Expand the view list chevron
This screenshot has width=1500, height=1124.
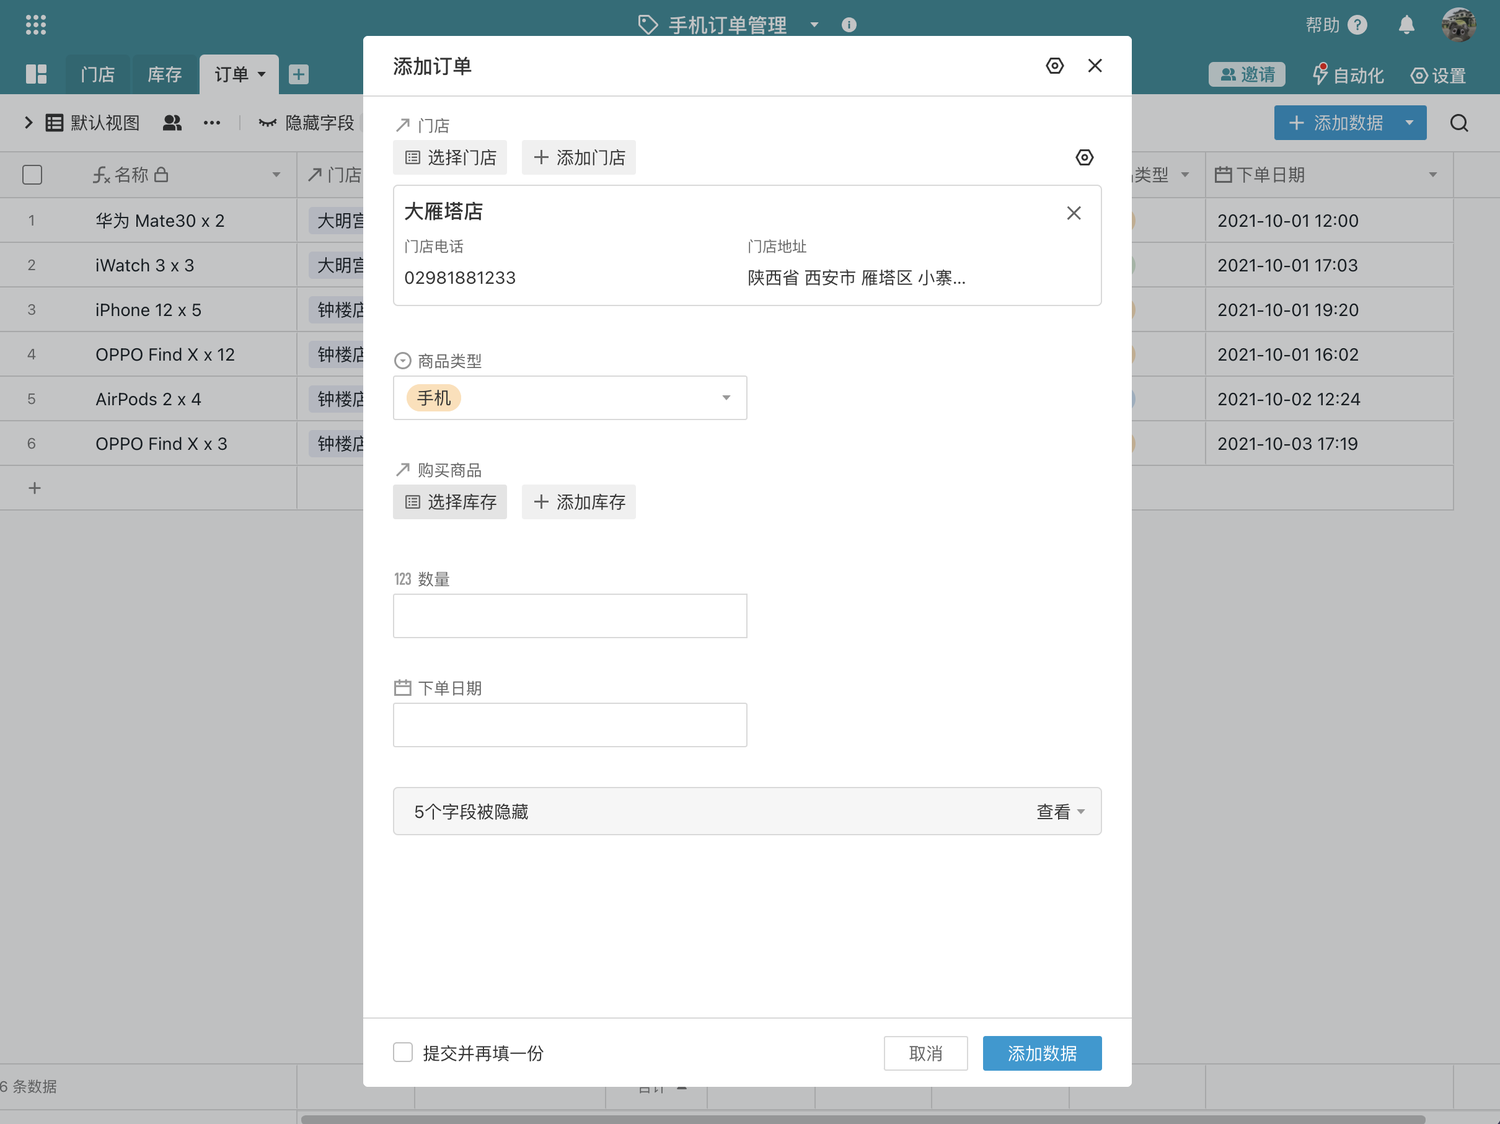click(28, 123)
